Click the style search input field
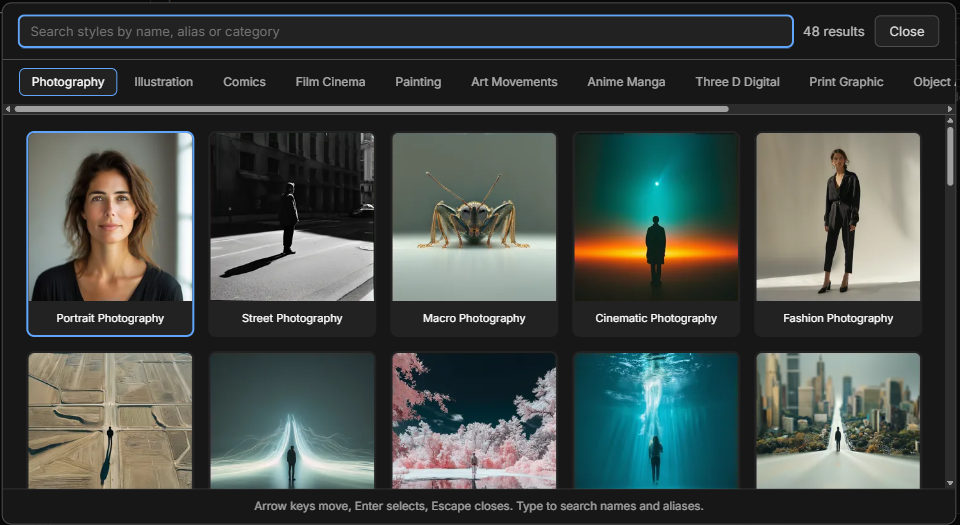The height and width of the screenshot is (525, 960). point(405,31)
